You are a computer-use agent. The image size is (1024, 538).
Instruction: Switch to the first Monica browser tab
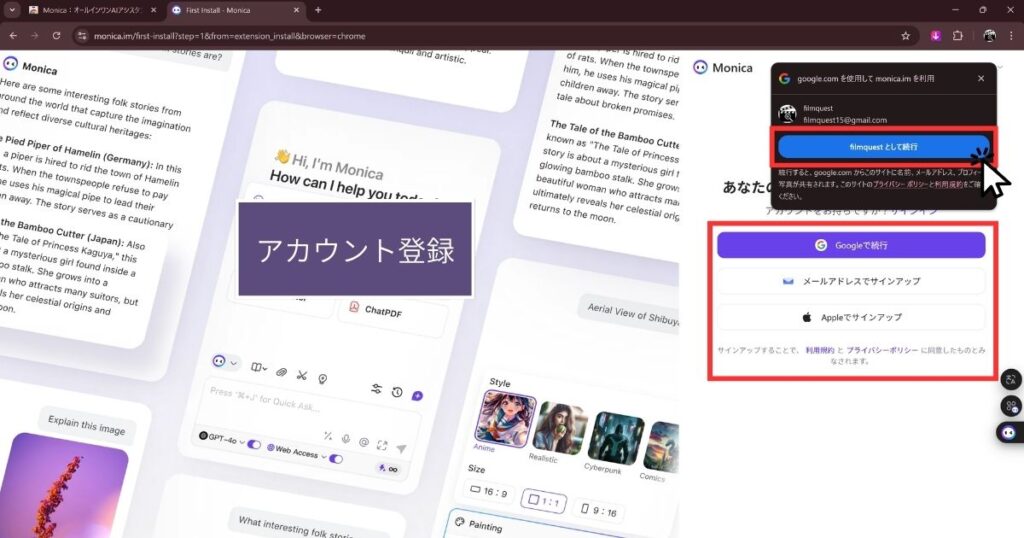pos(90,10)
